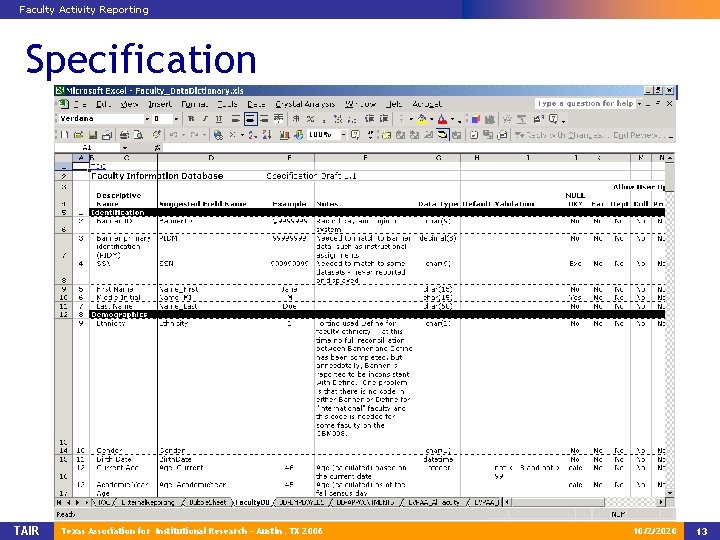
Task: Sort descending with the Z-A icon
Action: (267, 135)
